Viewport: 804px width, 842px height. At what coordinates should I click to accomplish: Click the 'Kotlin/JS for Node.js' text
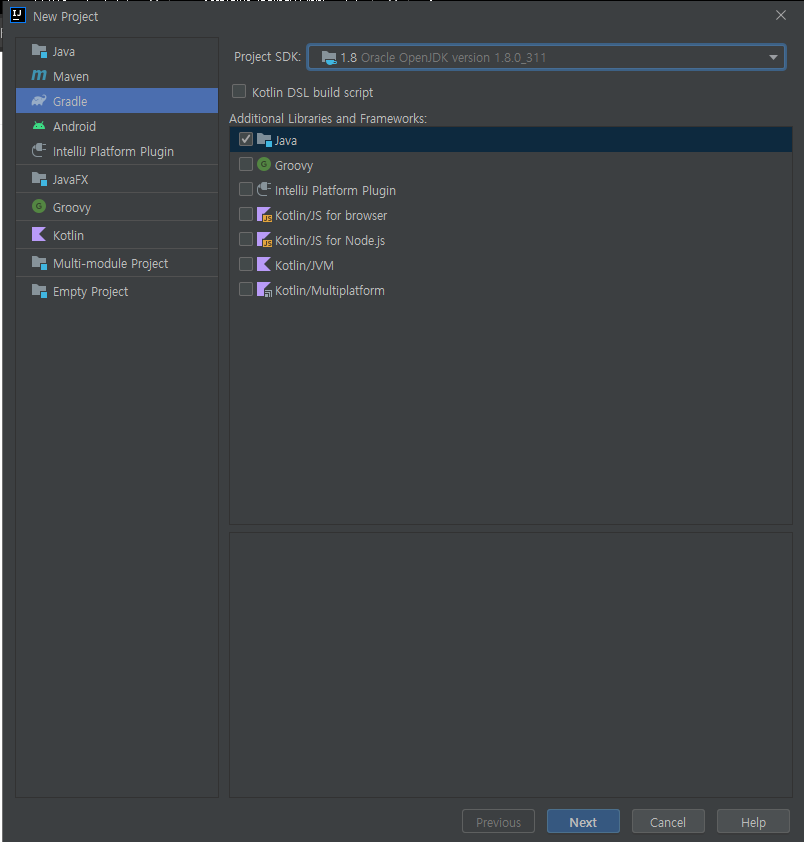pyautogui.click(x=330, y=241)
